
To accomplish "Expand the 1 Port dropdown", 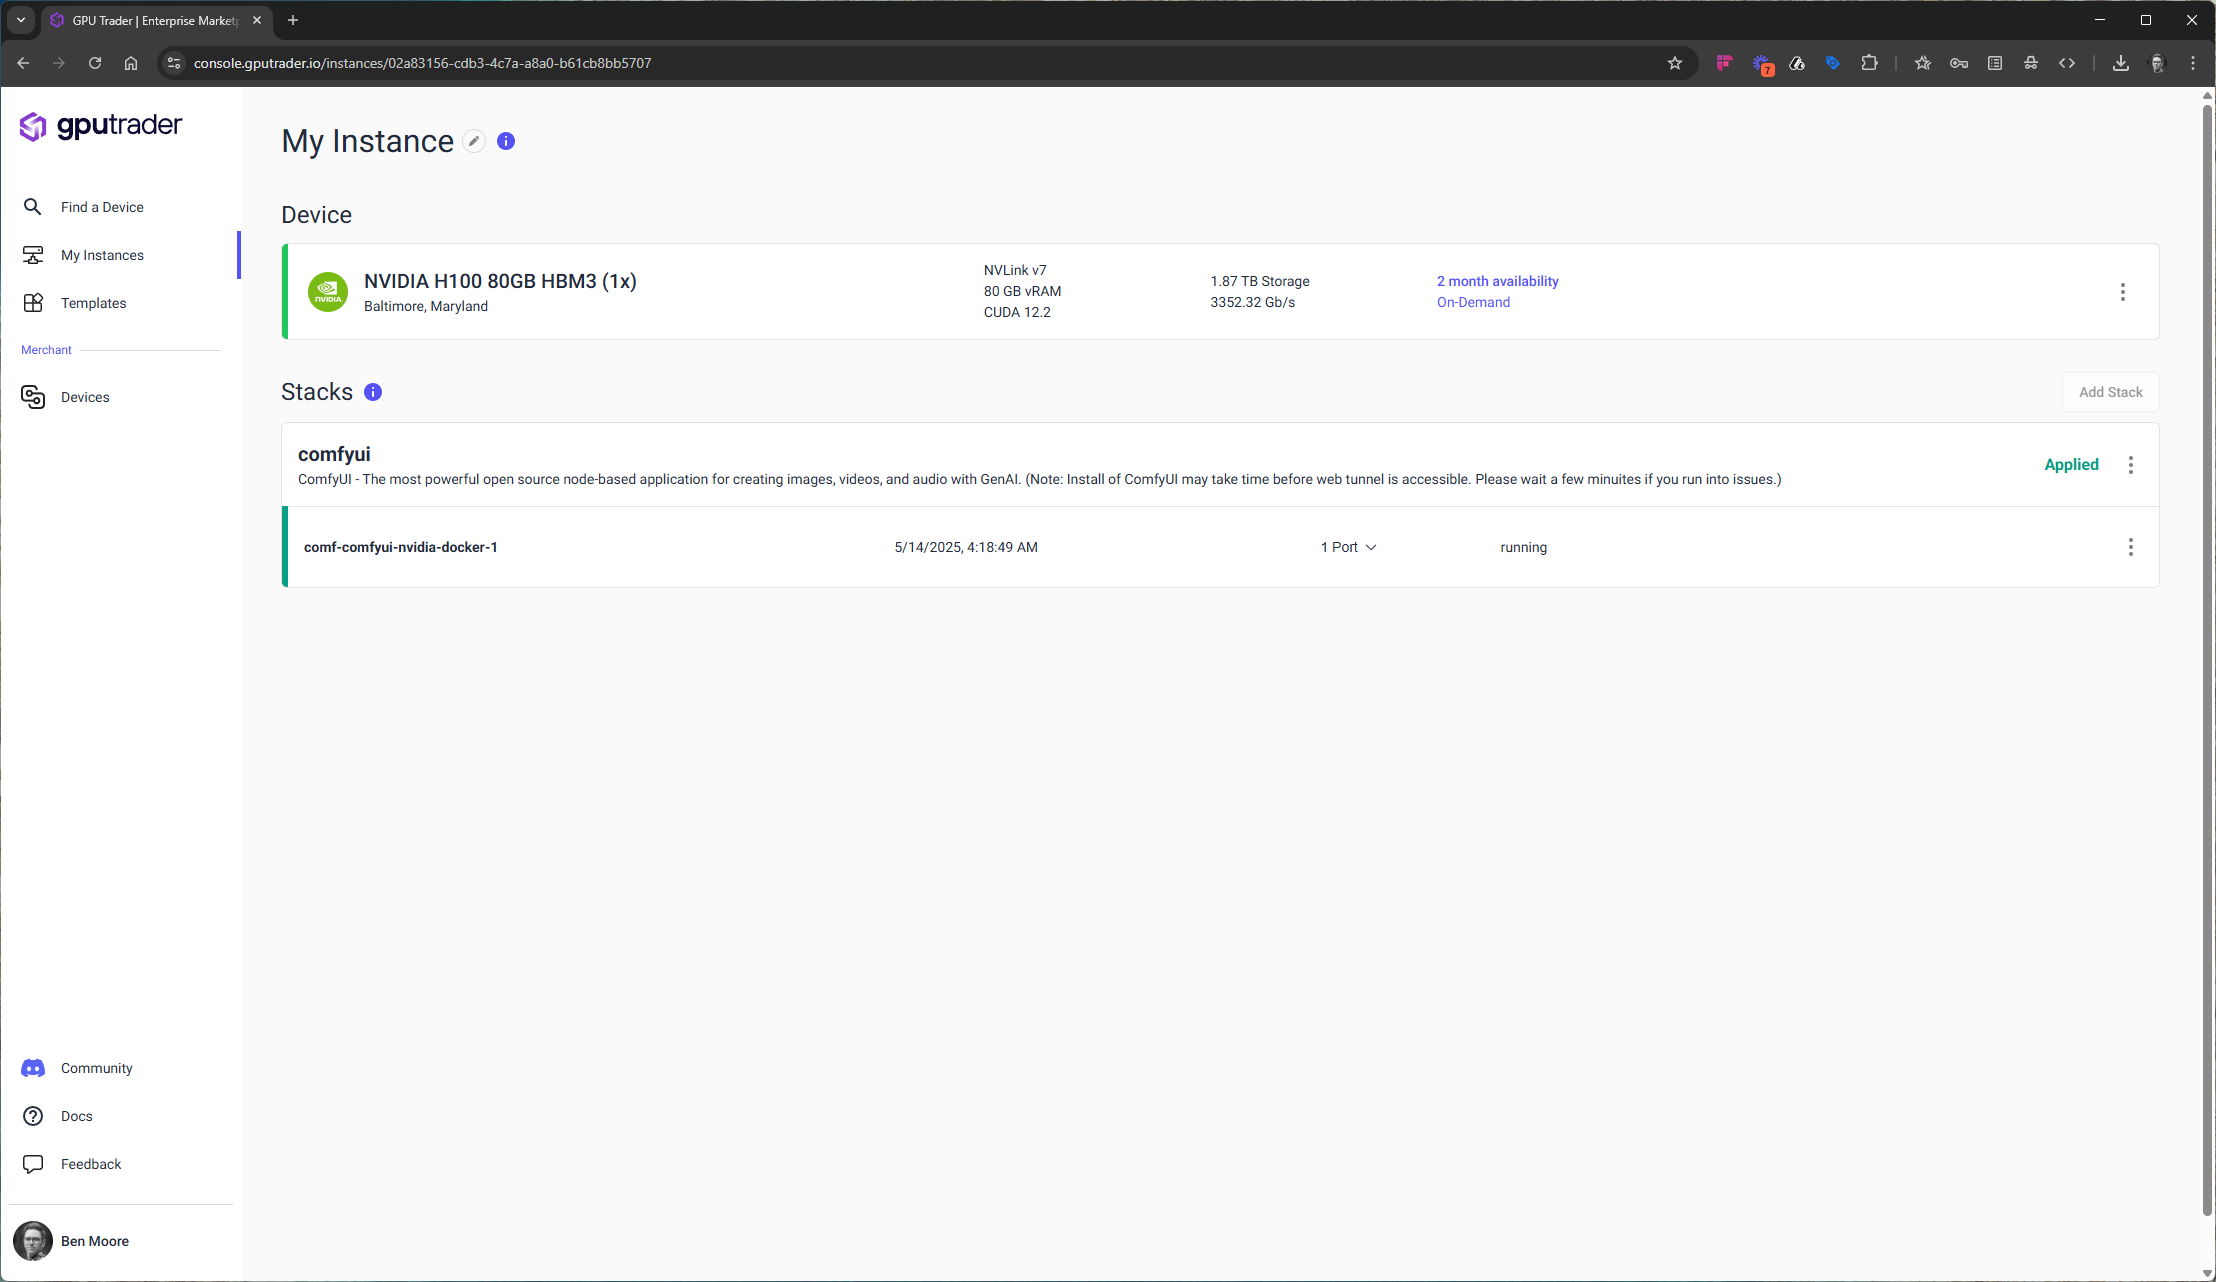I will [1348, 547].
